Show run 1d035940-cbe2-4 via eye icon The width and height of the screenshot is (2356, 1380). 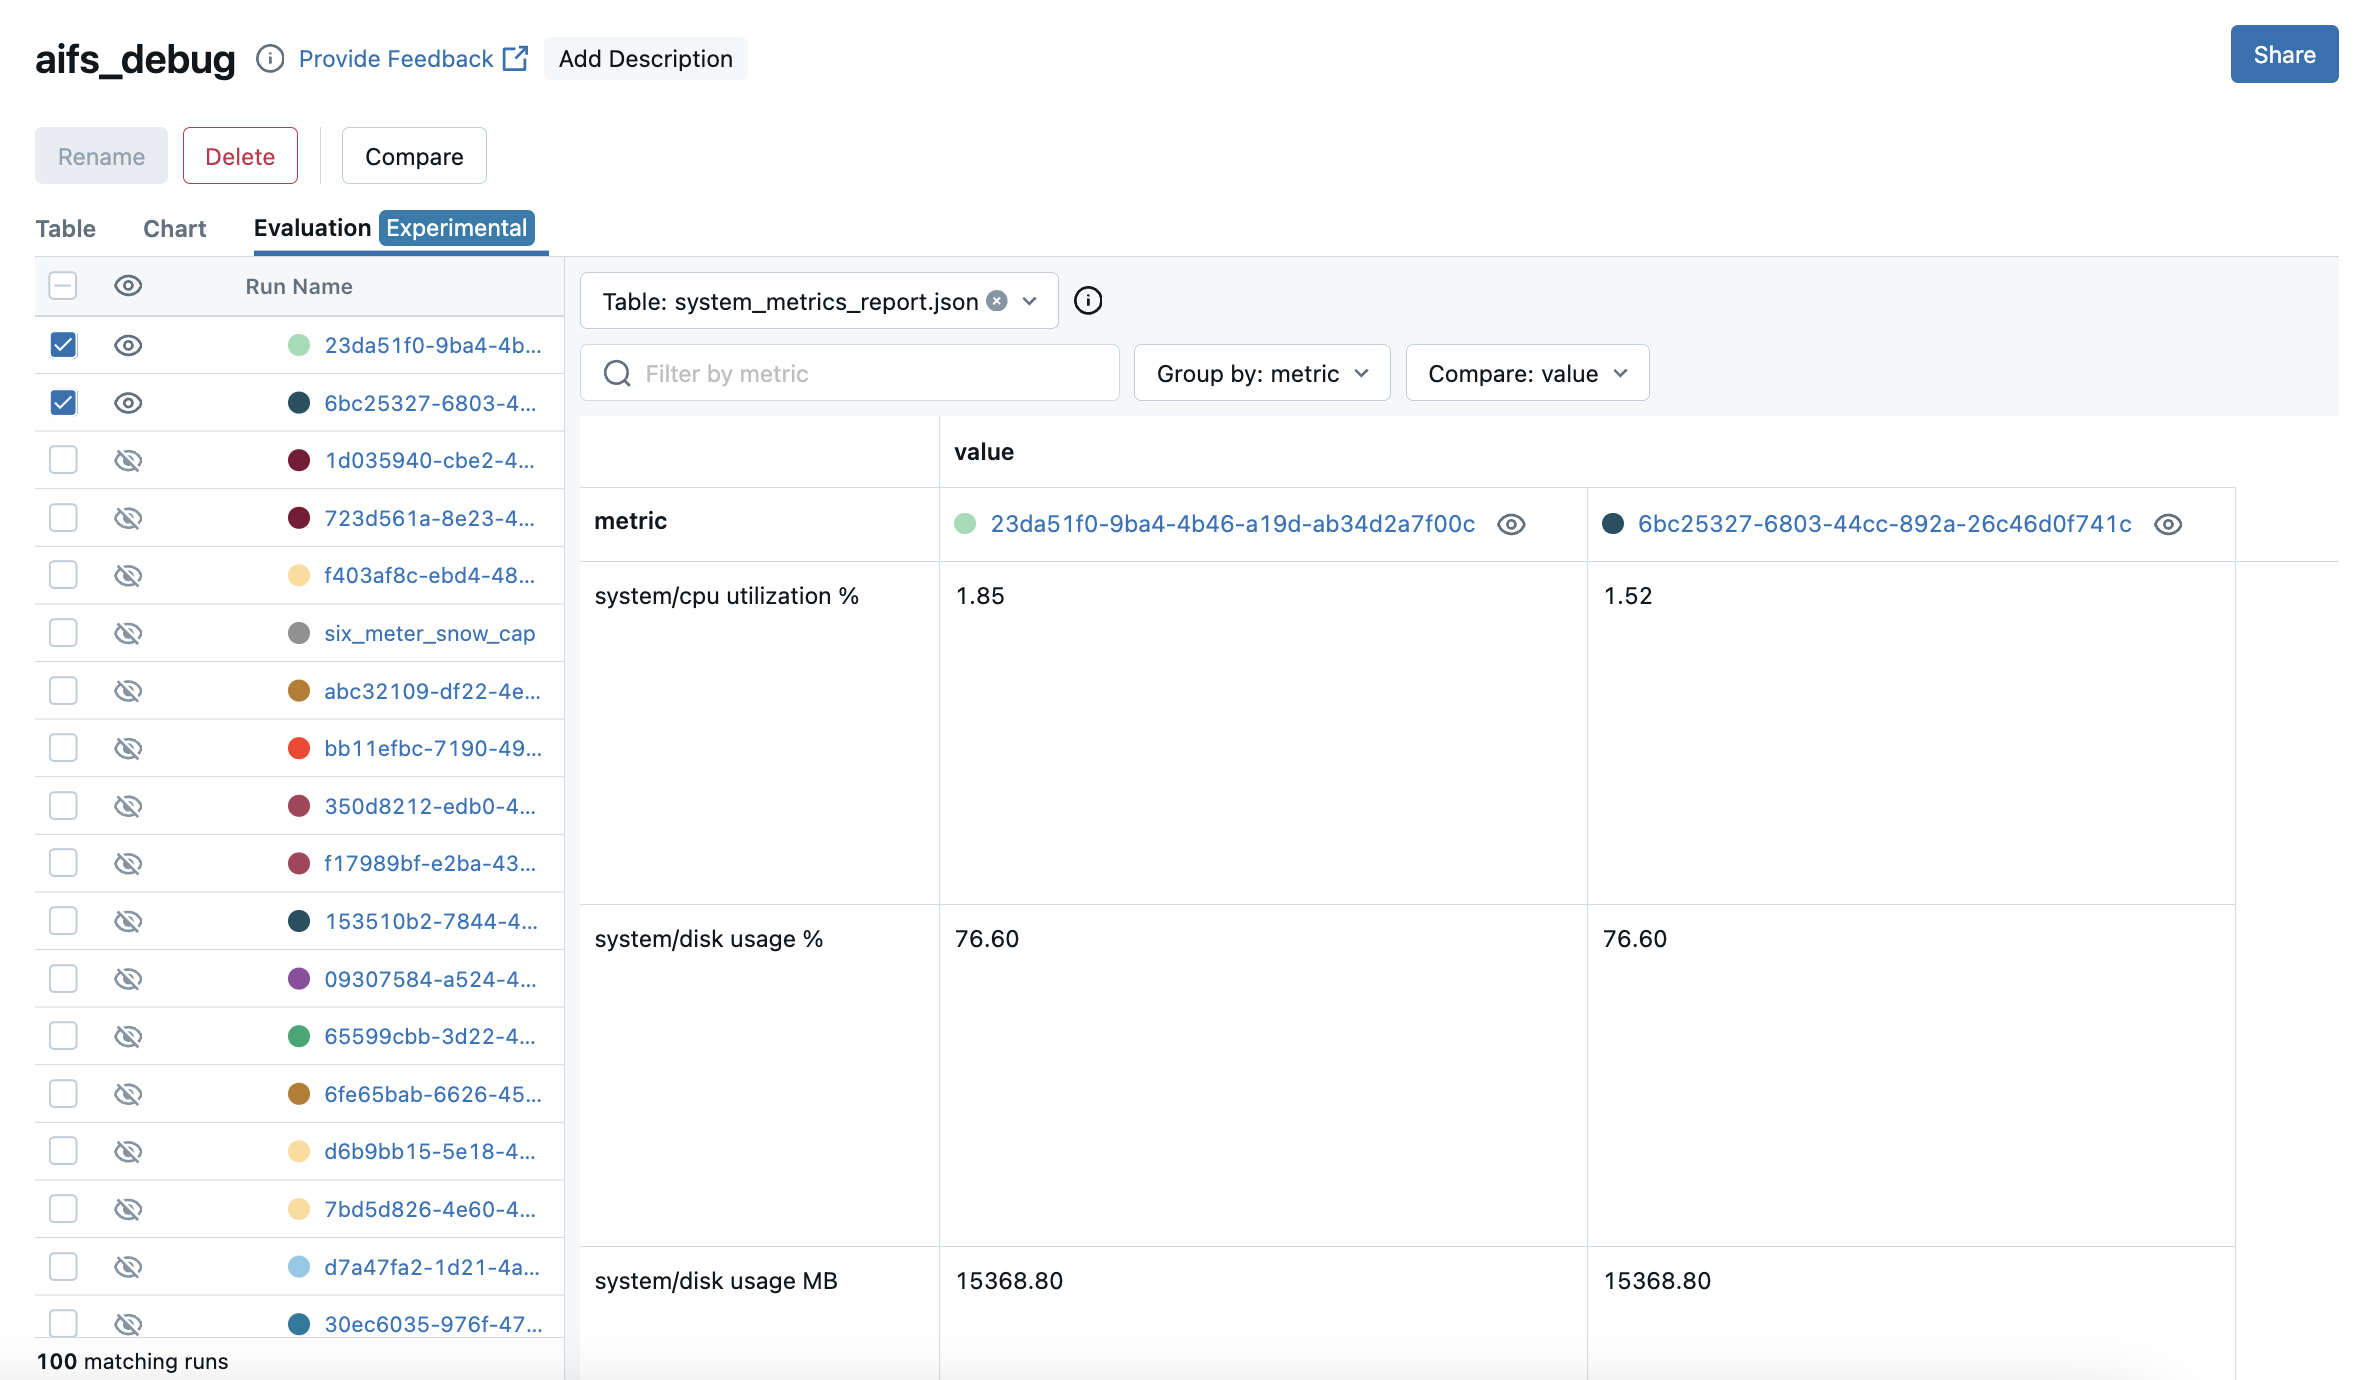[x=128, y=461]
